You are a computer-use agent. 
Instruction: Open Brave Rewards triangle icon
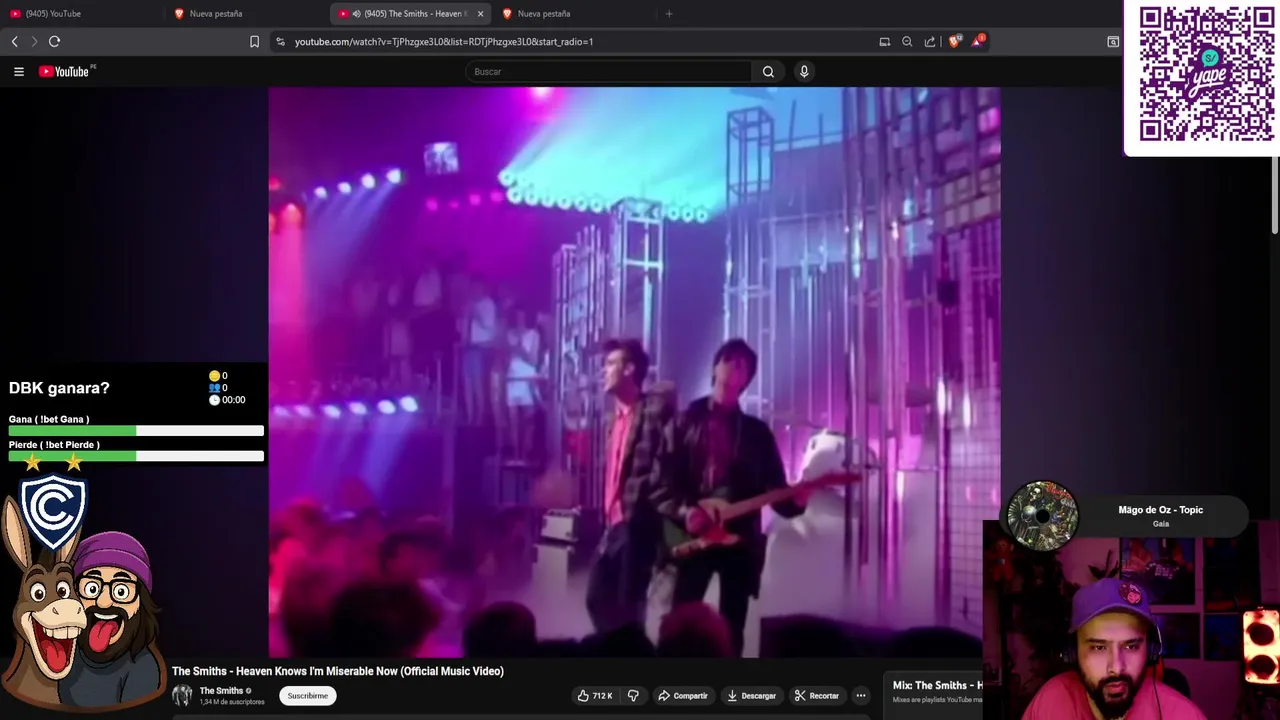978,41
